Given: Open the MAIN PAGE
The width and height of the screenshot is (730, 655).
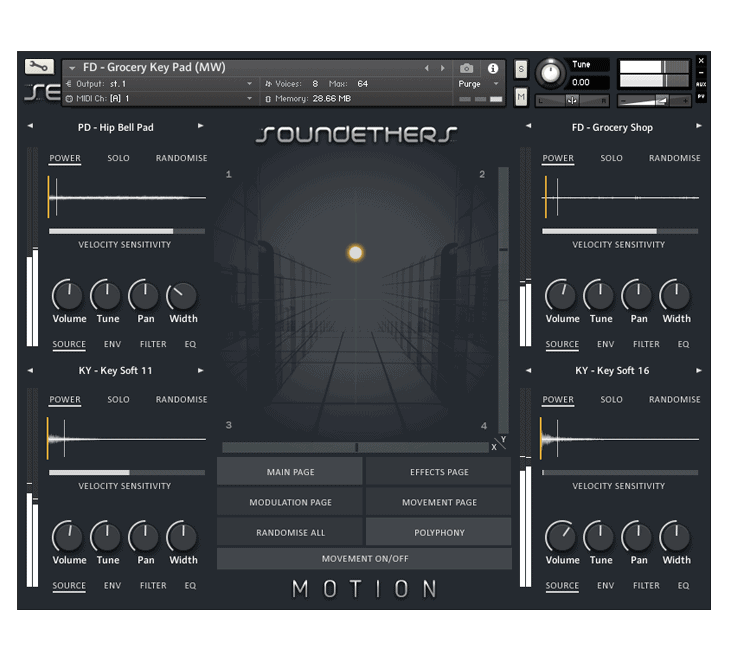Looking at the screenshot, I should (290, 472).
